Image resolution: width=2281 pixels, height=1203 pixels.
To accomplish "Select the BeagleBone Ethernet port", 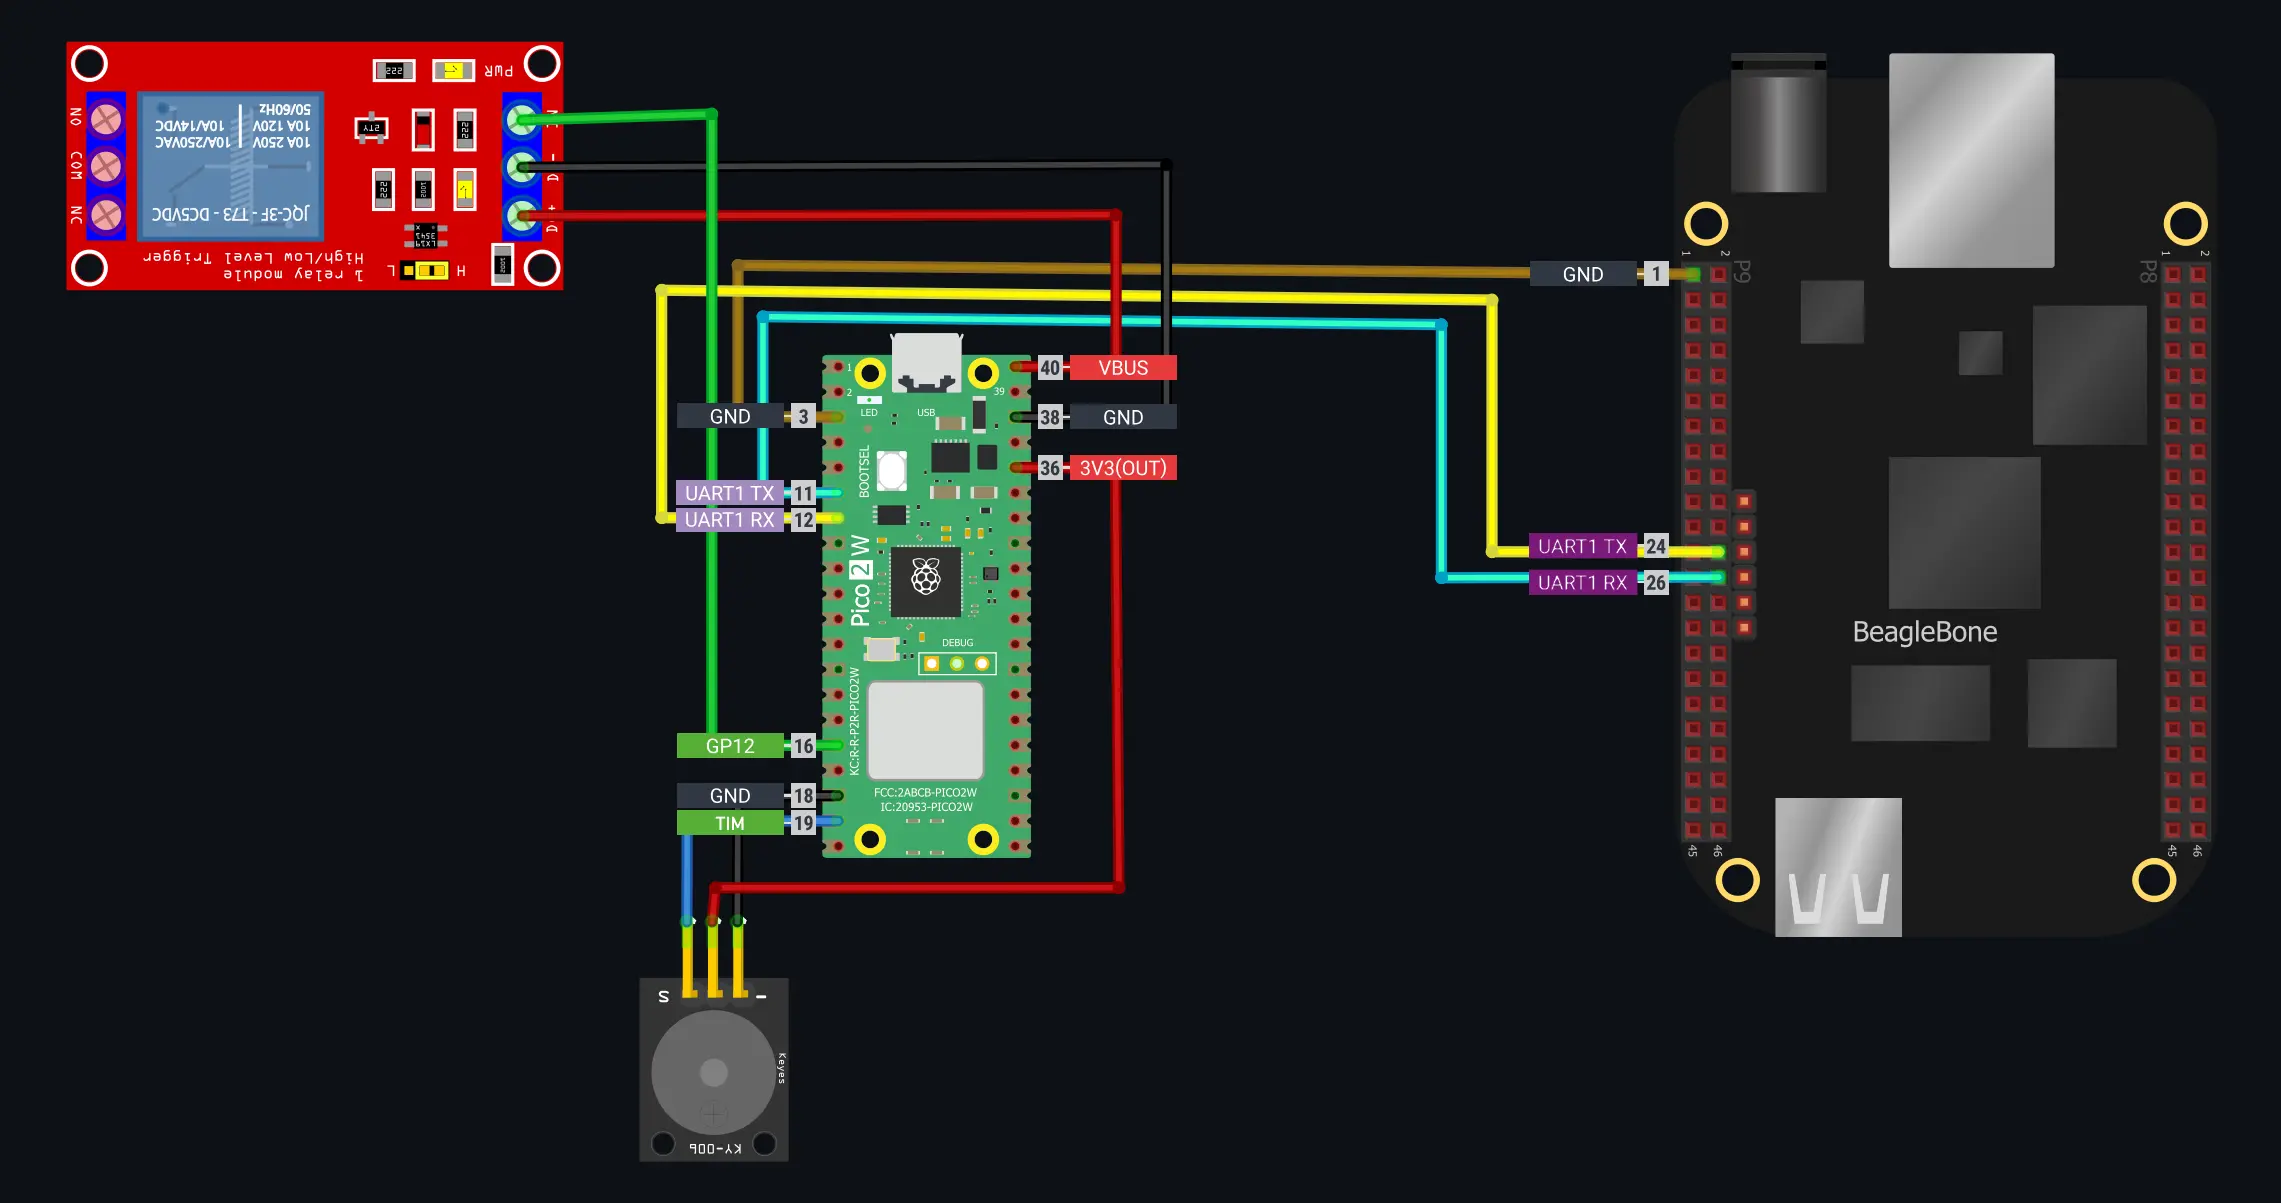I will 1970,160.
